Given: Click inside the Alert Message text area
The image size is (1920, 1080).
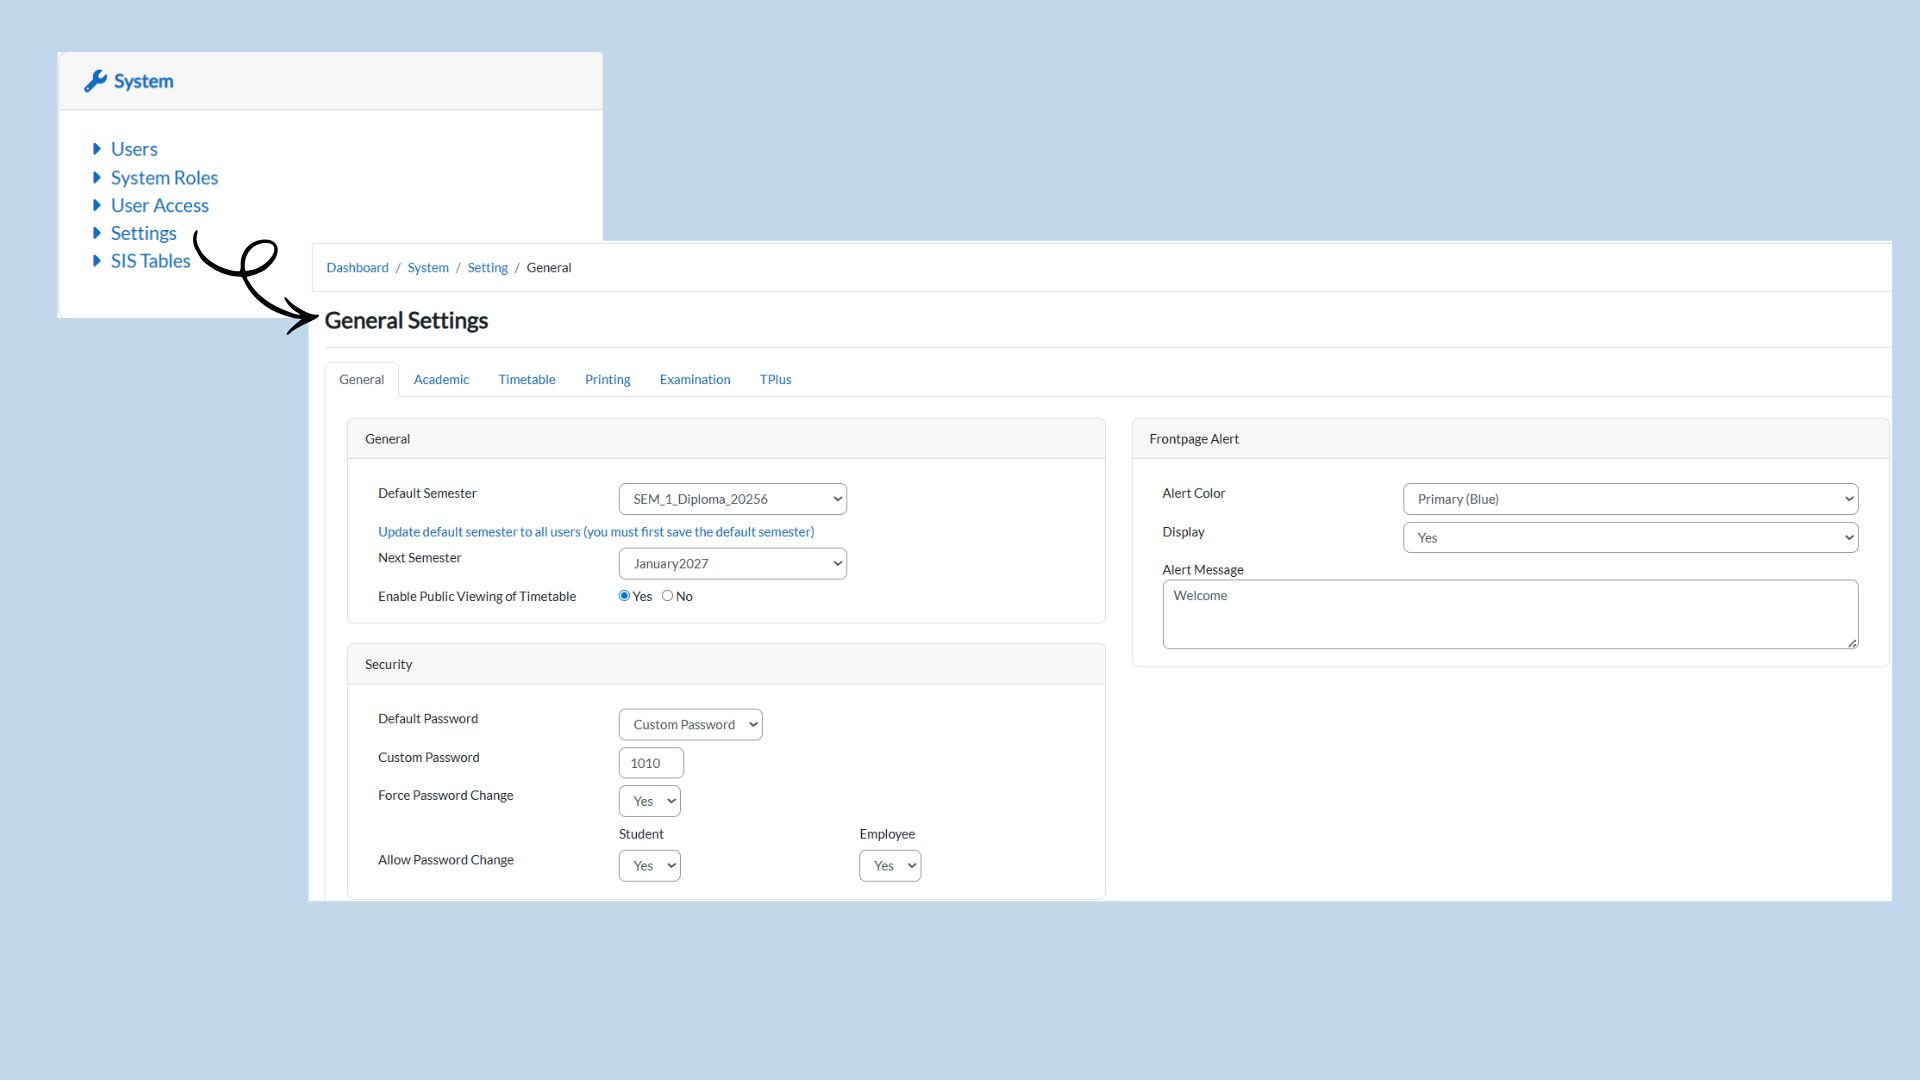Looking at the screenshot, I should 1509,614.
